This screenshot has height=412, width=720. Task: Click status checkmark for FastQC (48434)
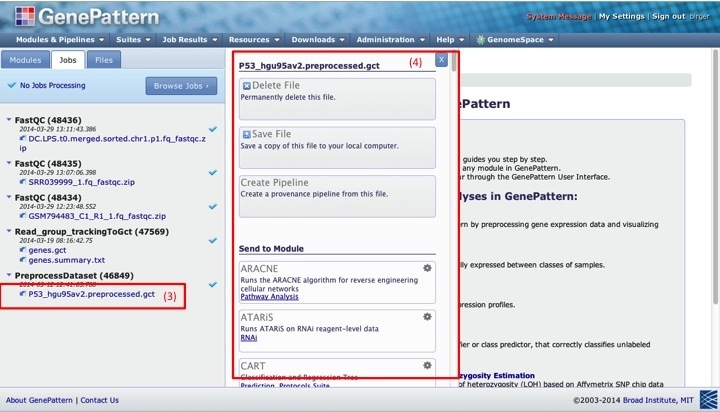213,206
